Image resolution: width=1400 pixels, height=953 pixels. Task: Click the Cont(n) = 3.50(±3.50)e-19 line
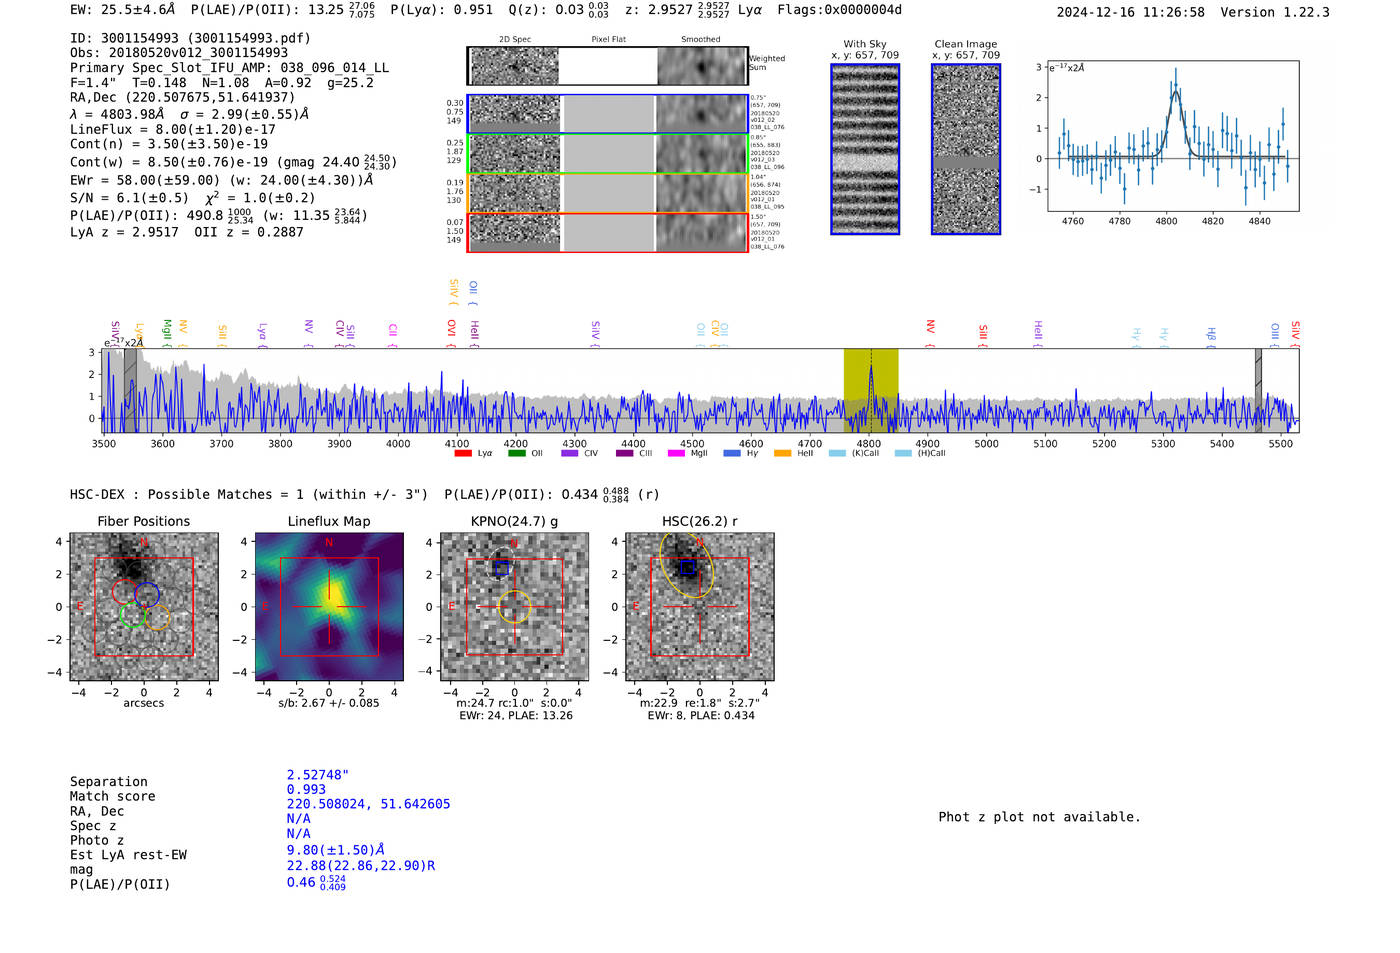click(169, 144)
